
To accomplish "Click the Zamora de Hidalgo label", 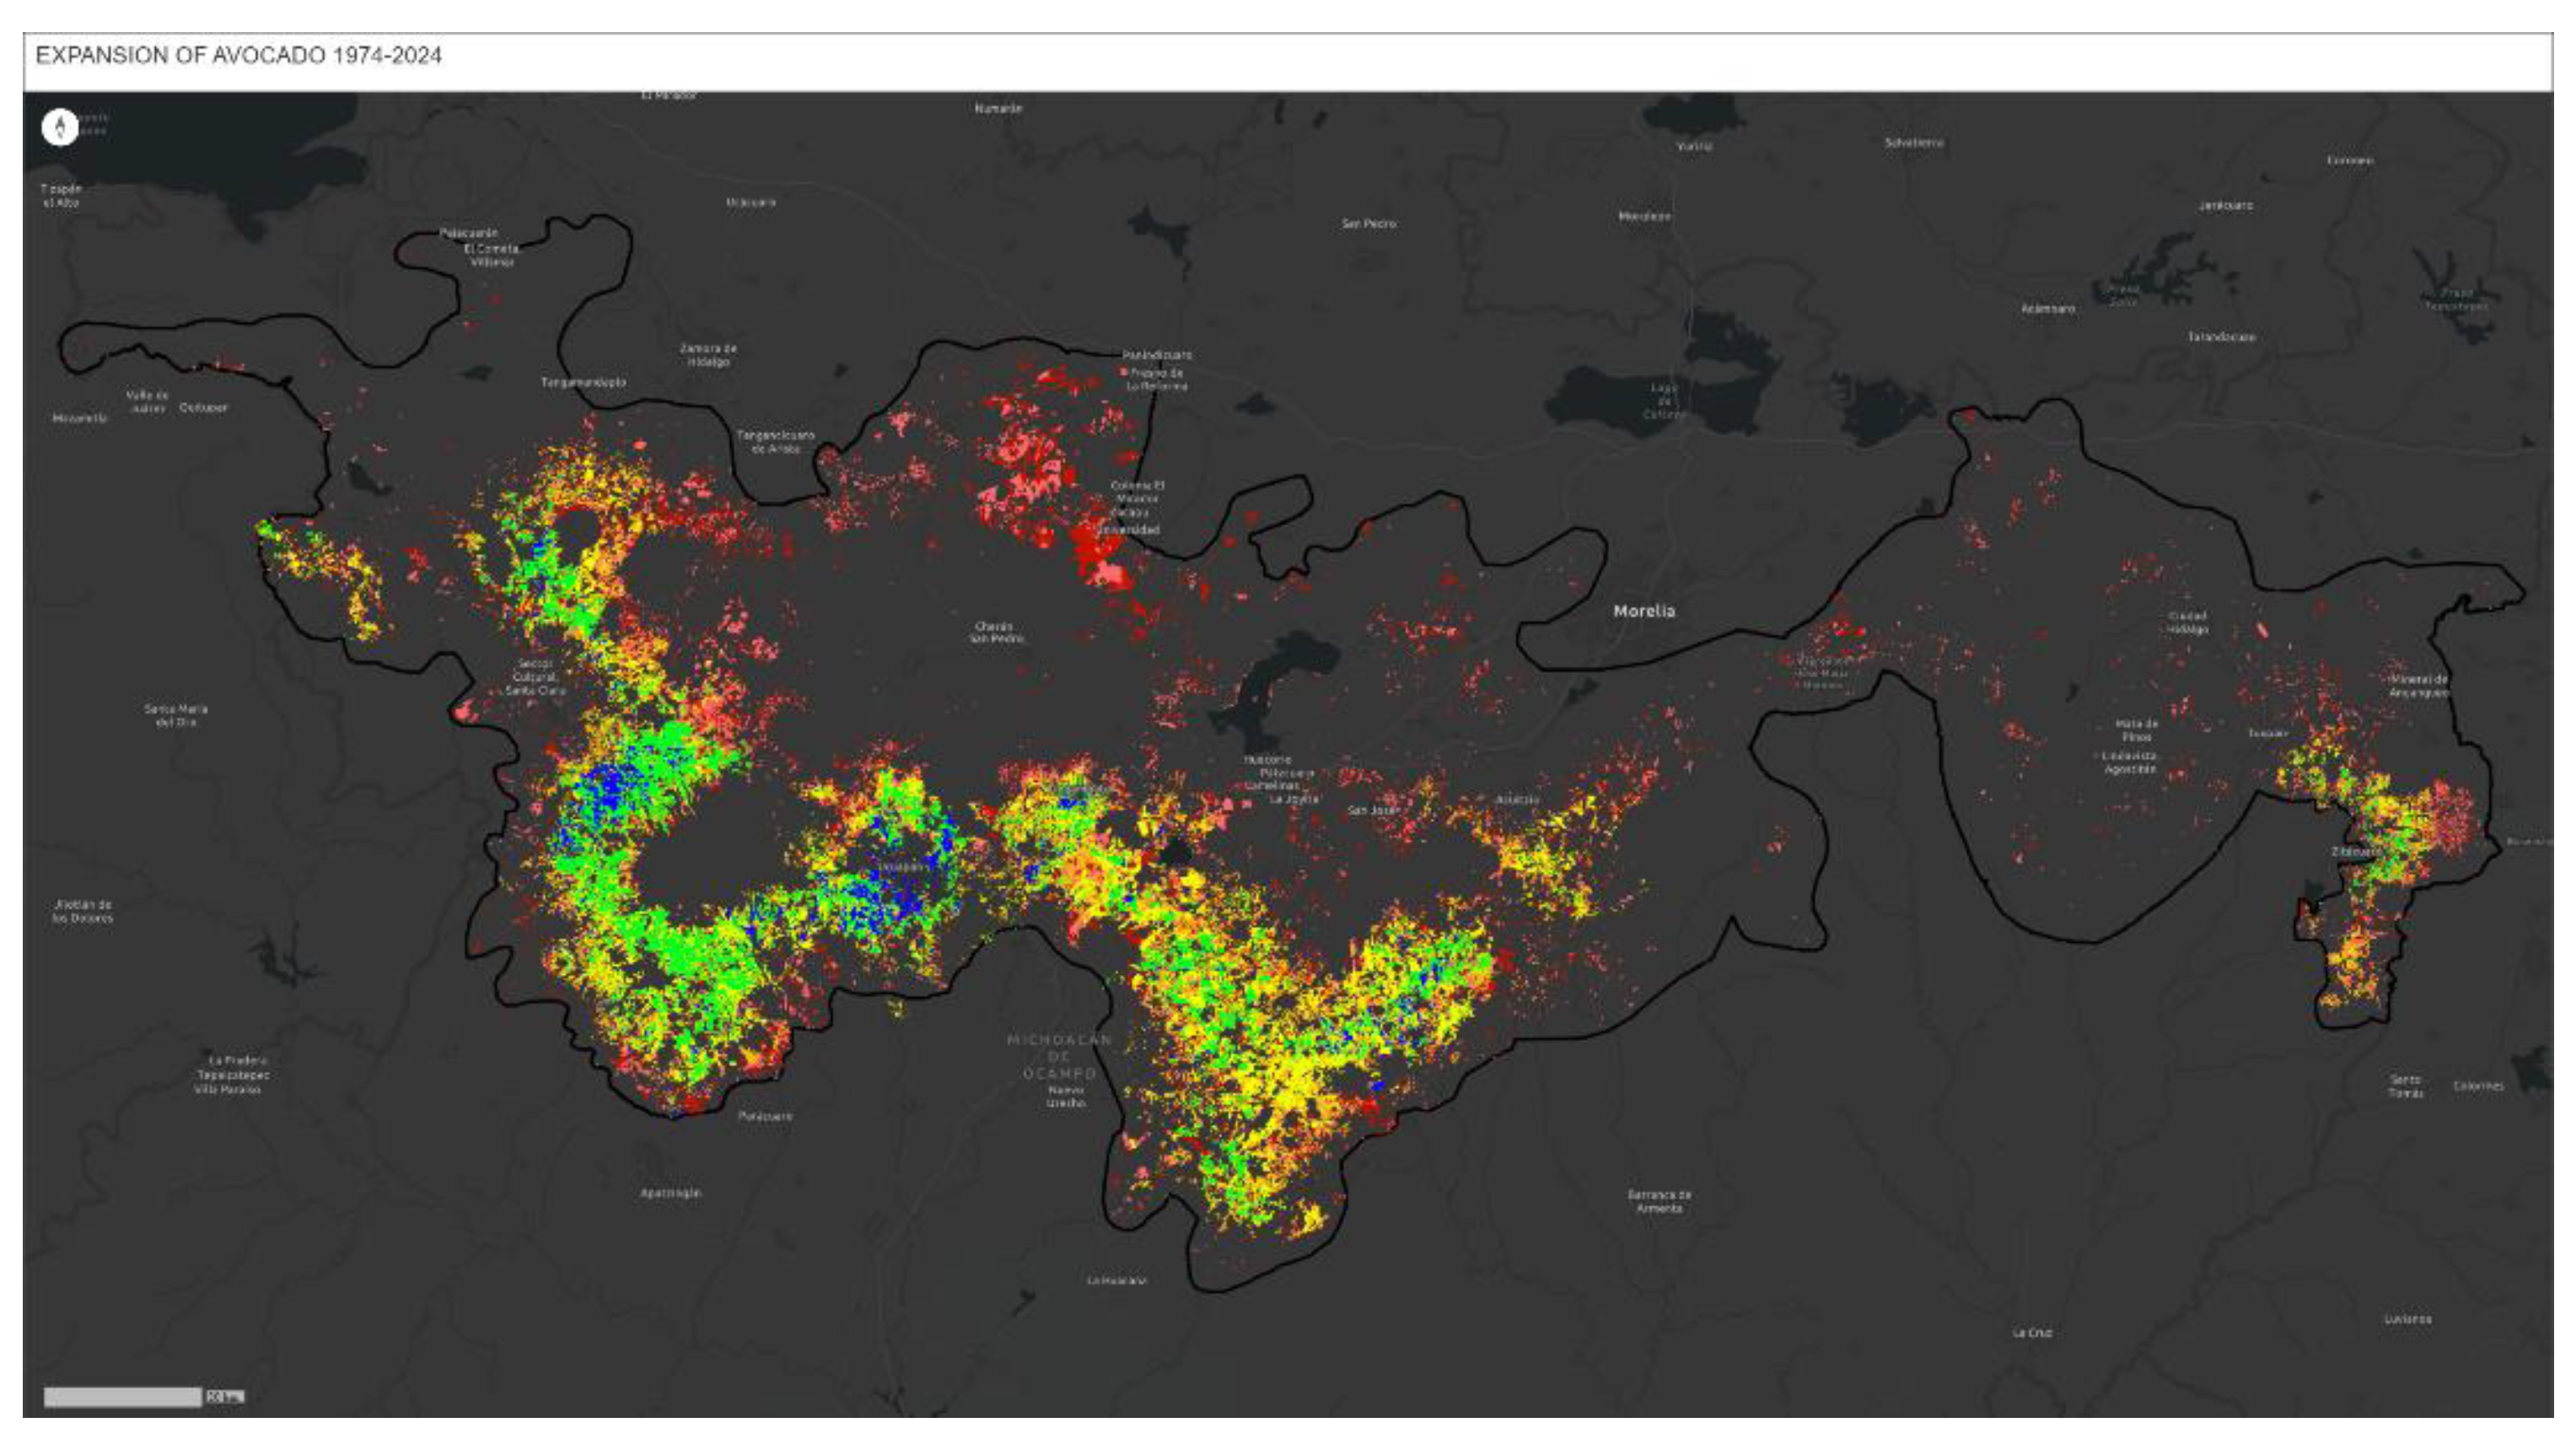I will (x=708, y=355).
